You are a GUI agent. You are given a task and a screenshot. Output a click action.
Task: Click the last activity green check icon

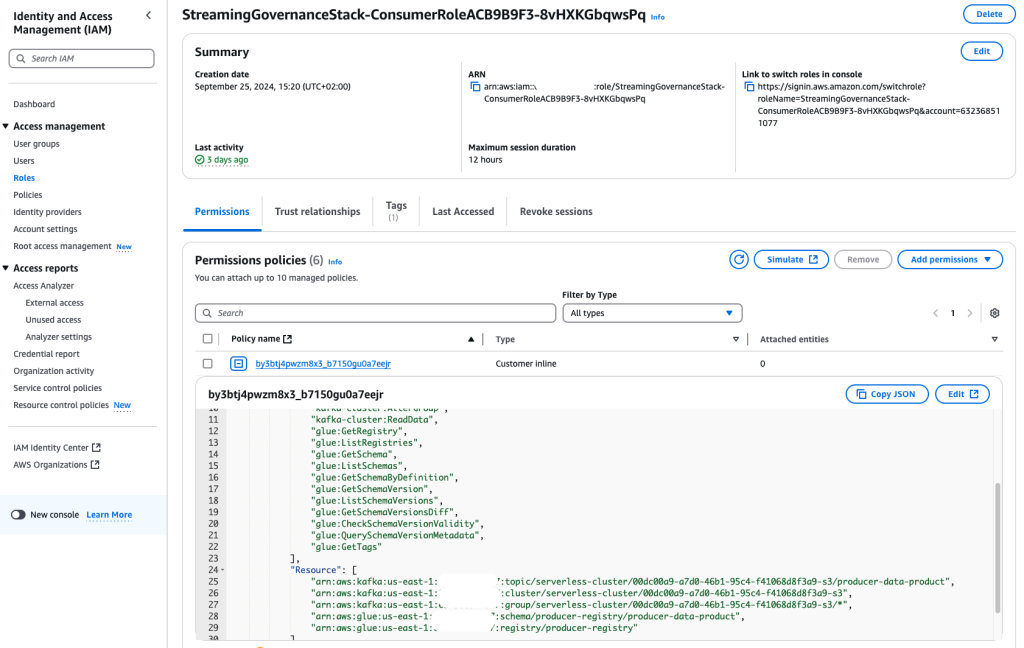[199, 159]
